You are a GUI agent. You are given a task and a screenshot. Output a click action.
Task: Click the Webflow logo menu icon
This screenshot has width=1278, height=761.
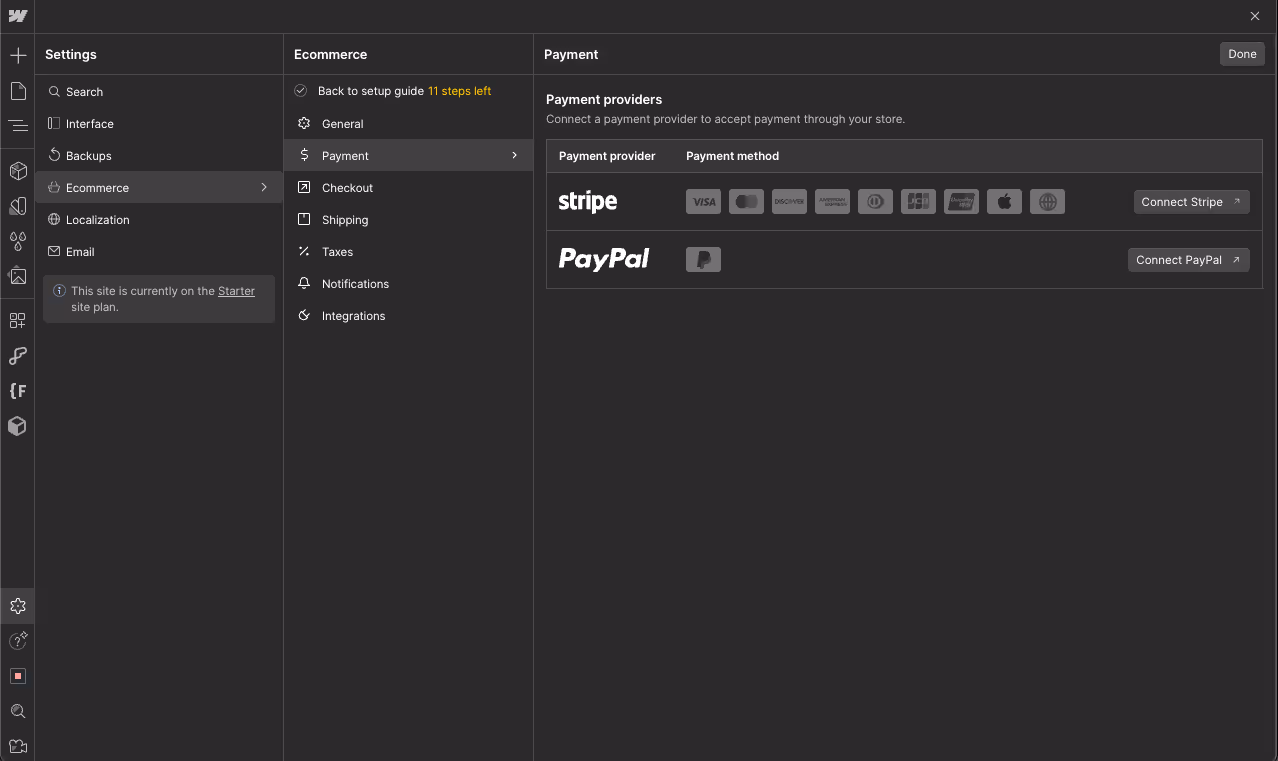click(x=17, y=16)
